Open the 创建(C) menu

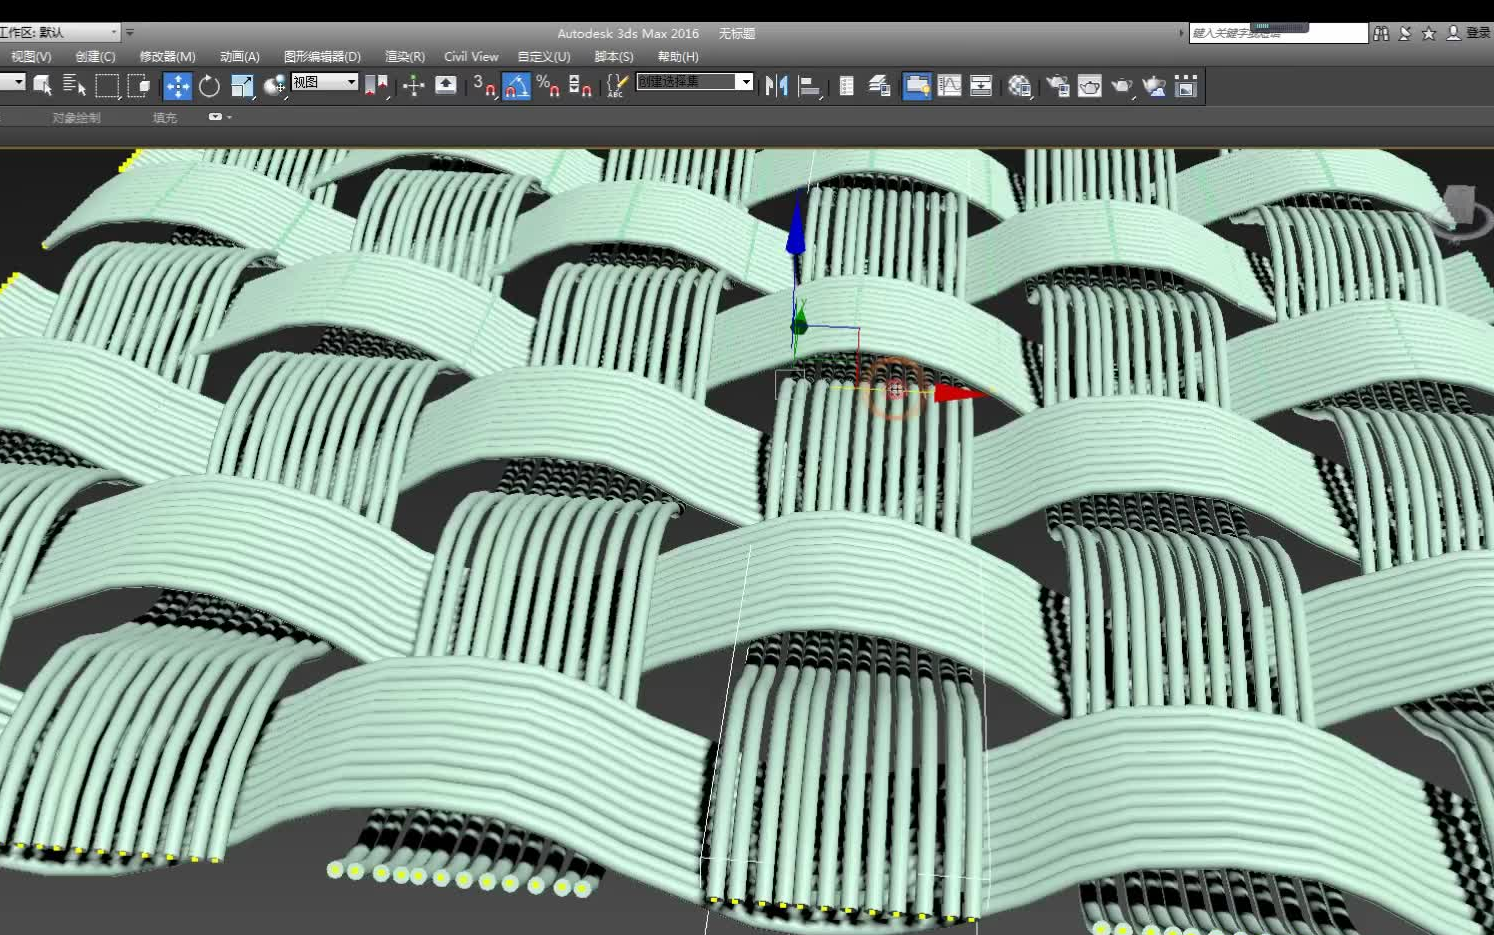point(95,57)
